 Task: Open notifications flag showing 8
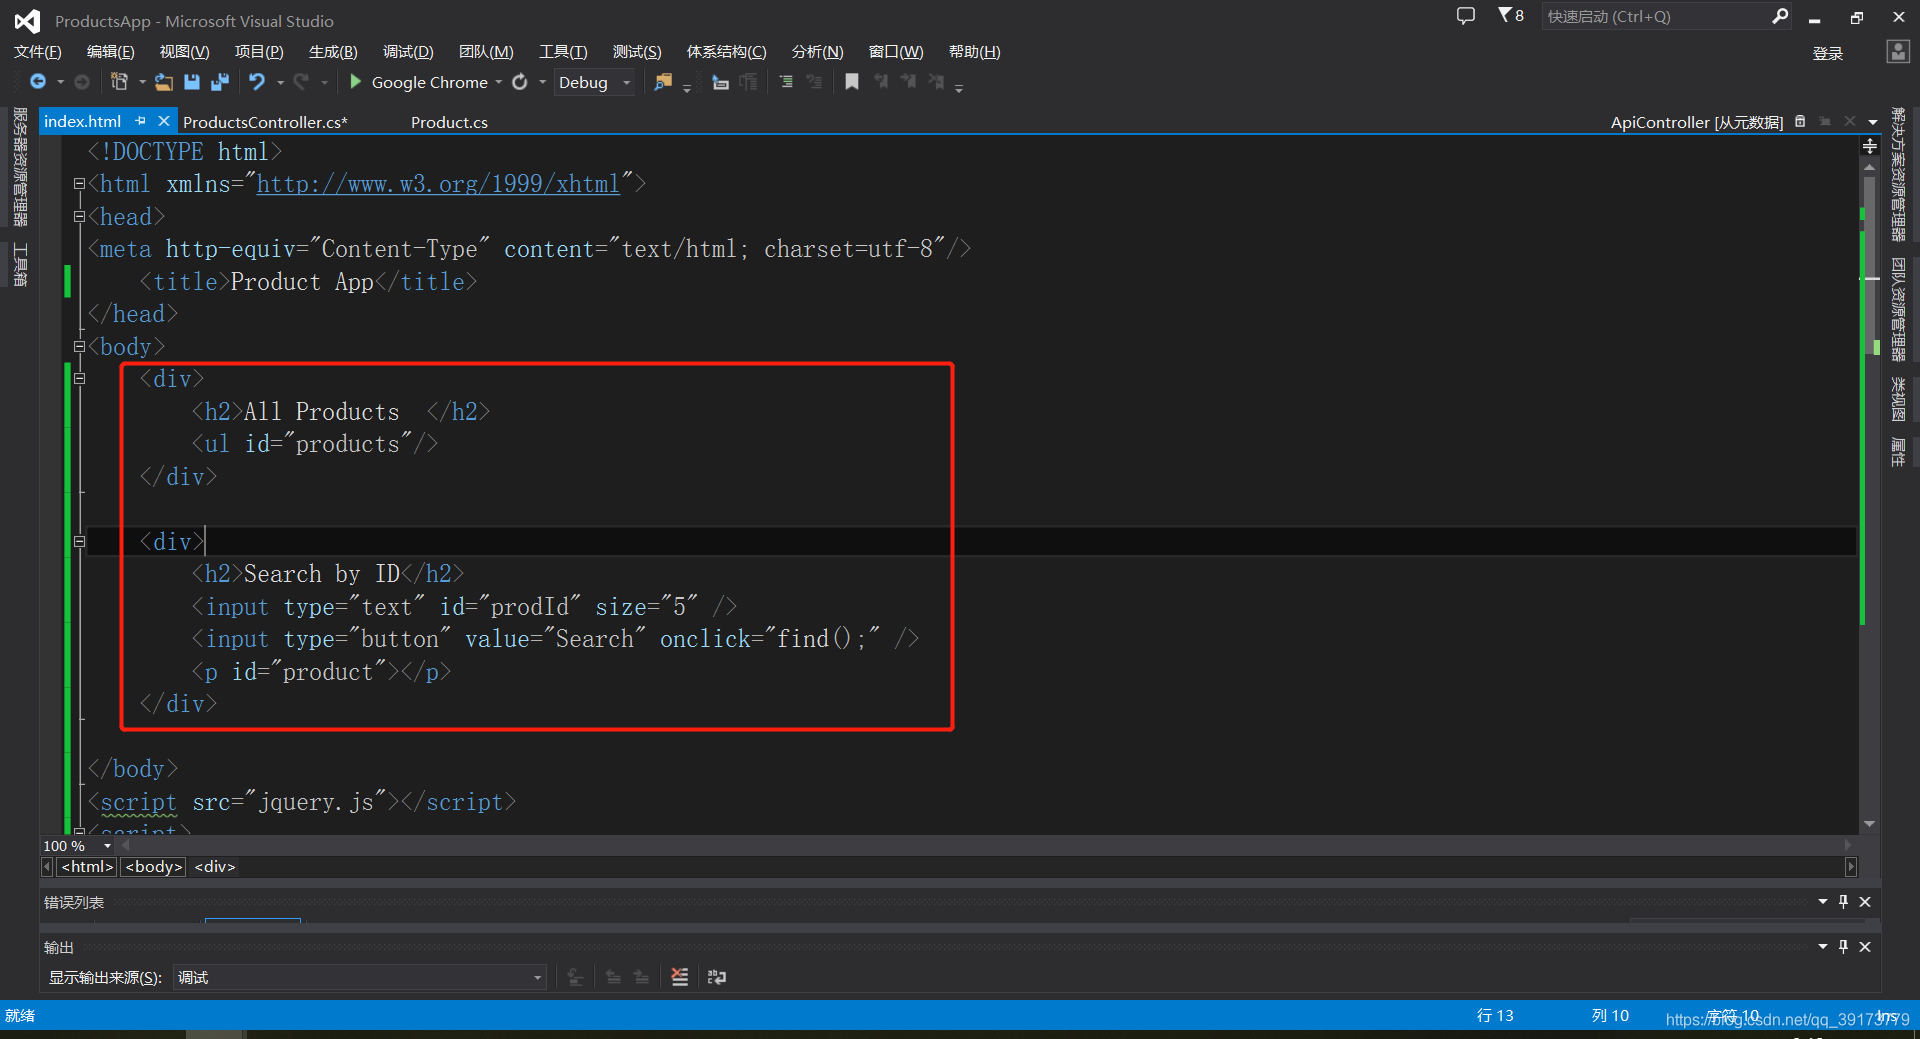(1510, 16)
